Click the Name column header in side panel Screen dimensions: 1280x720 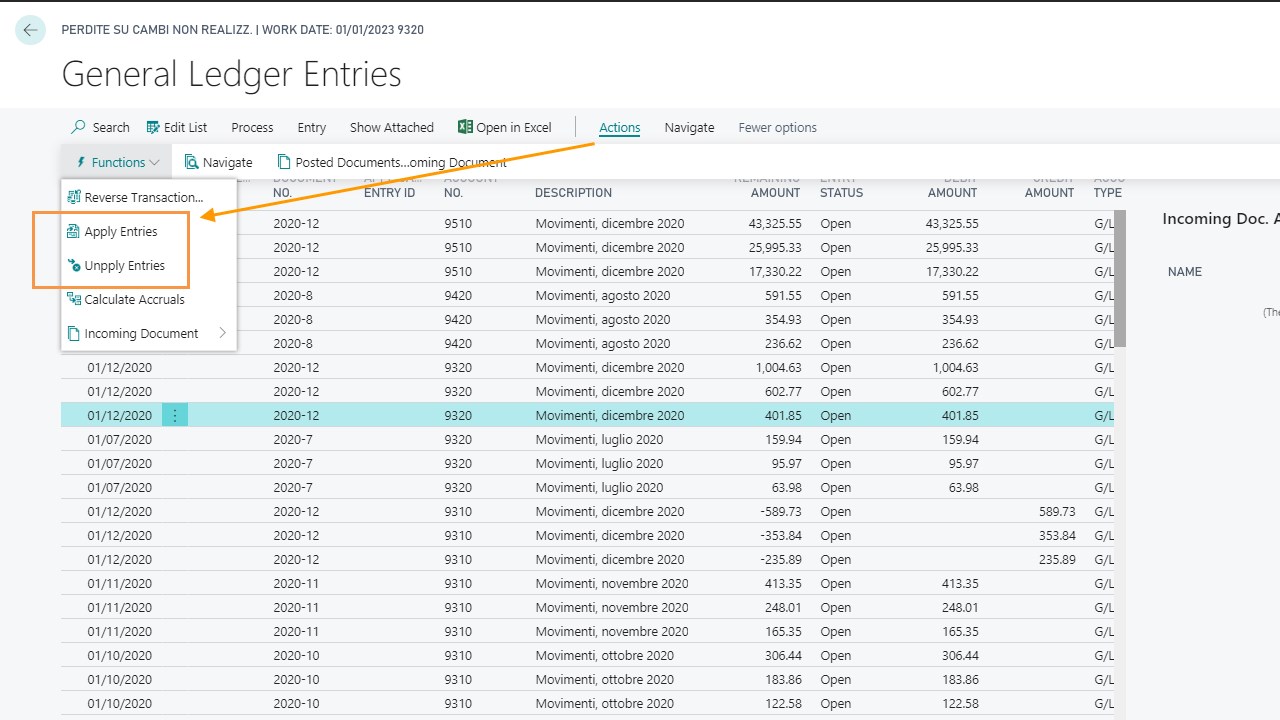1185,271
